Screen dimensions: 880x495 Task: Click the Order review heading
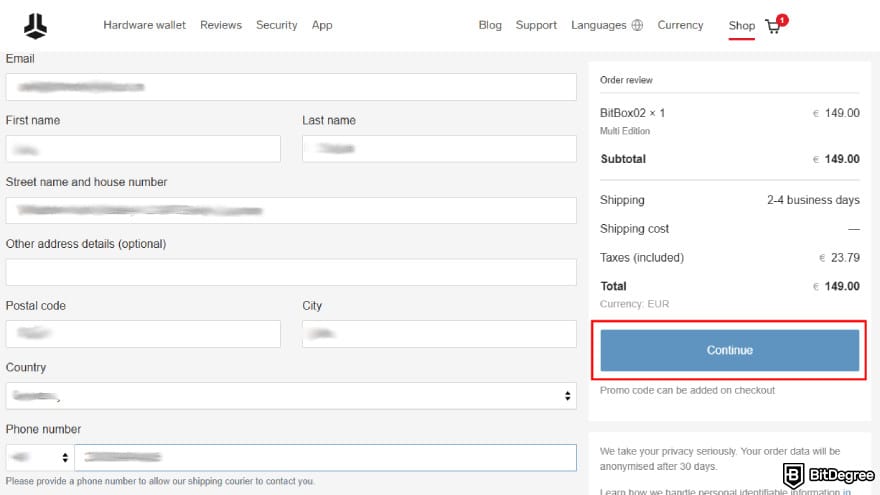(x=626, y=80)
